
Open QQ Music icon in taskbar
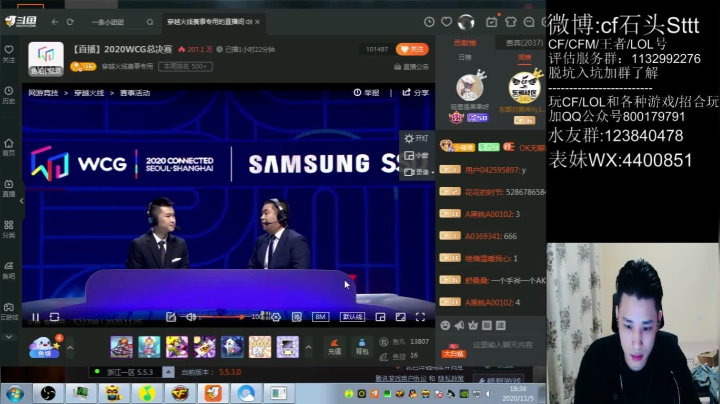click(147, 393)
